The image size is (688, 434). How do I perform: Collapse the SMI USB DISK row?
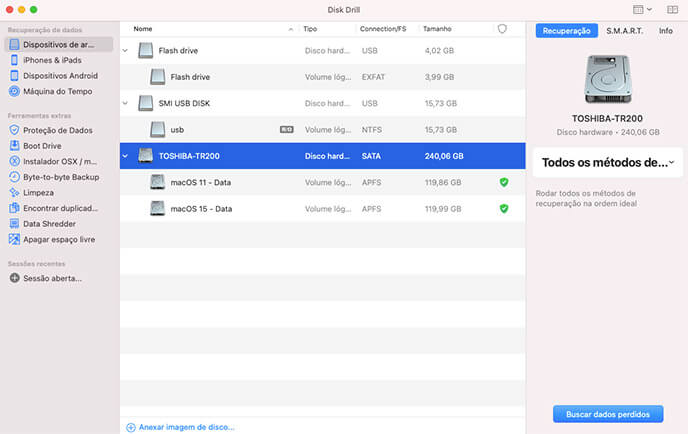[125, 103]
